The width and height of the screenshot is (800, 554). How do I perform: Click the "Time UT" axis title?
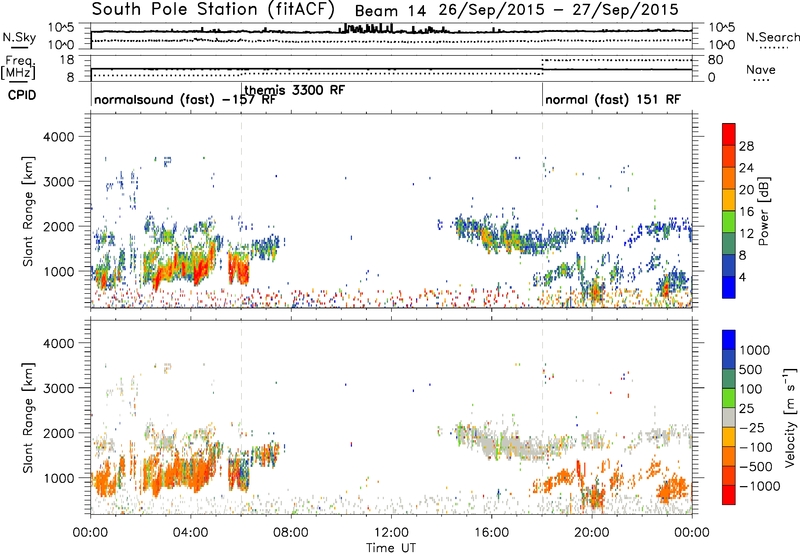[391, 548]
